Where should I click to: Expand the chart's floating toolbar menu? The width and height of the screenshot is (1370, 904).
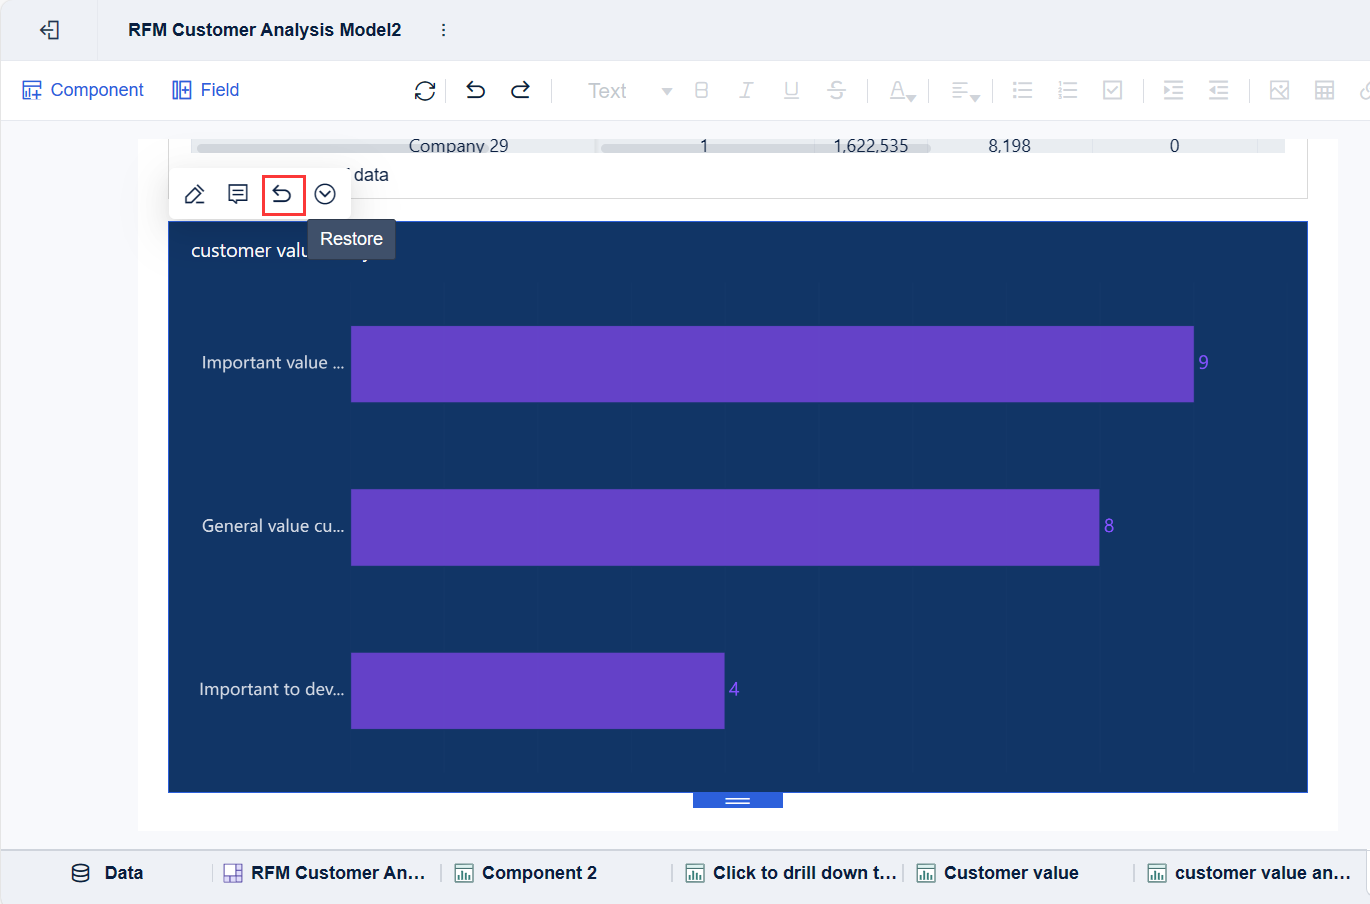[325, 194]
